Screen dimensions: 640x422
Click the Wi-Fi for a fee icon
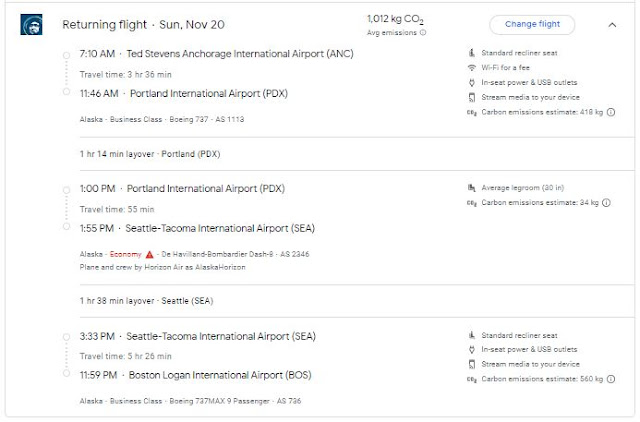click(471, 67)
